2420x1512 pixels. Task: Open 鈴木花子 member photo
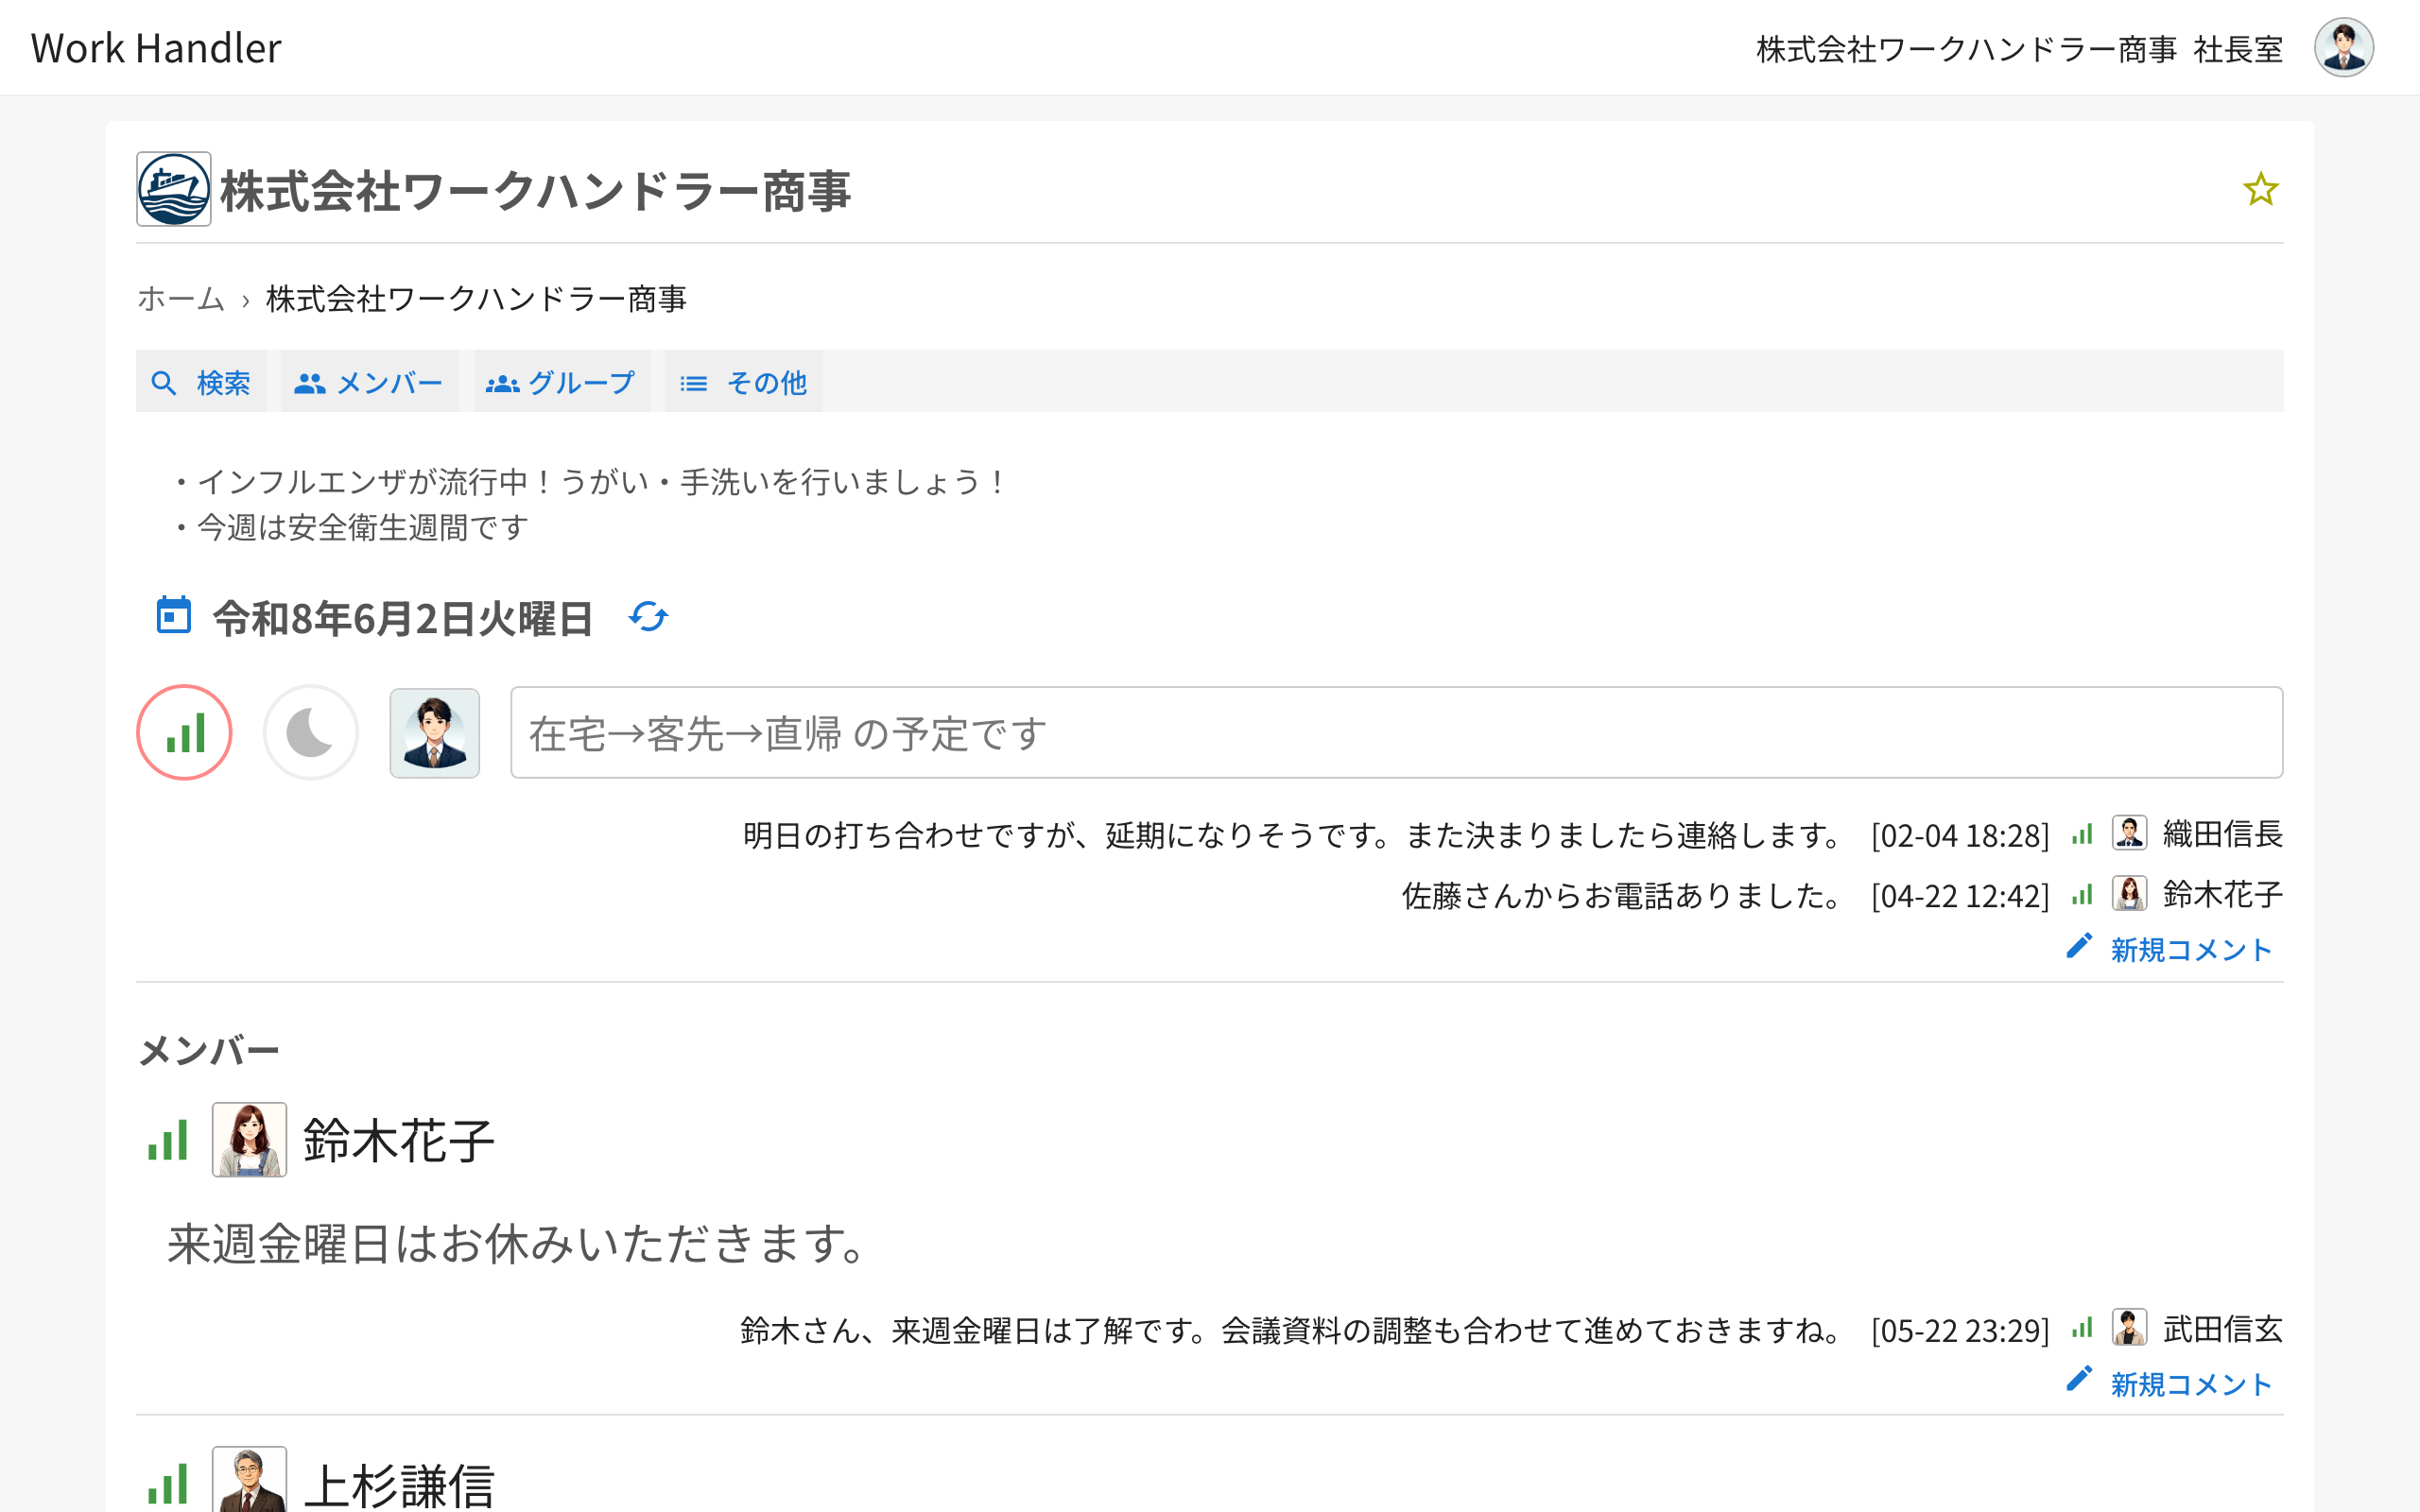[x=249, y=1140]
